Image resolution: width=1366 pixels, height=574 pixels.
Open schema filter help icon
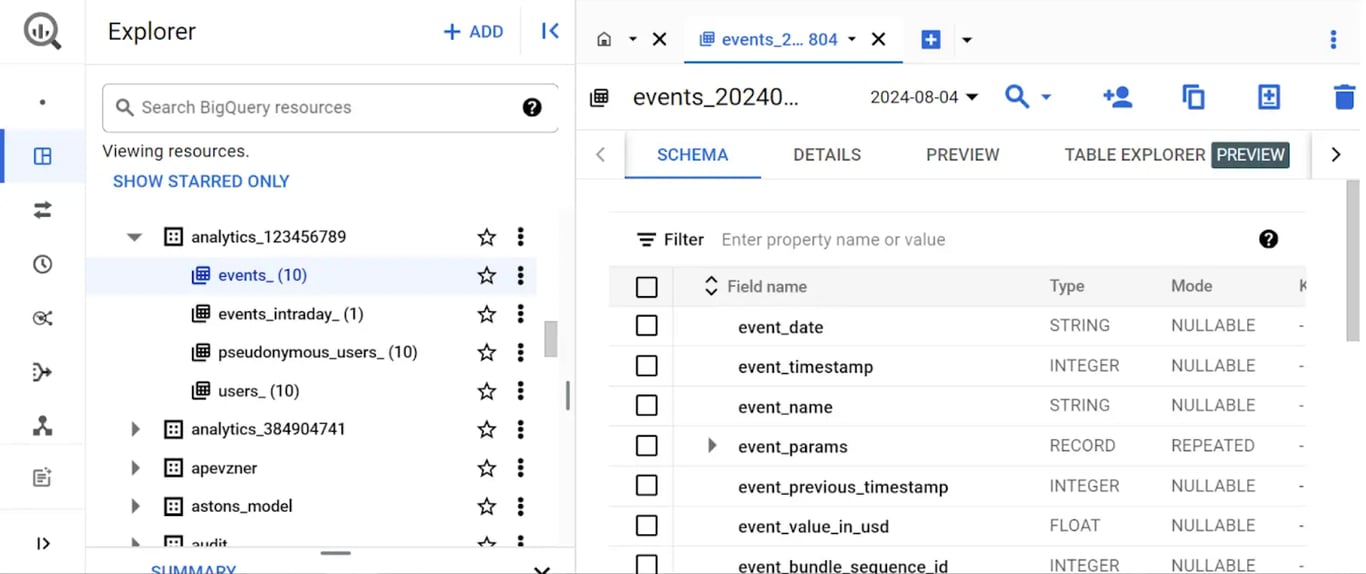pyautogui.click(x=1268, y=239)
